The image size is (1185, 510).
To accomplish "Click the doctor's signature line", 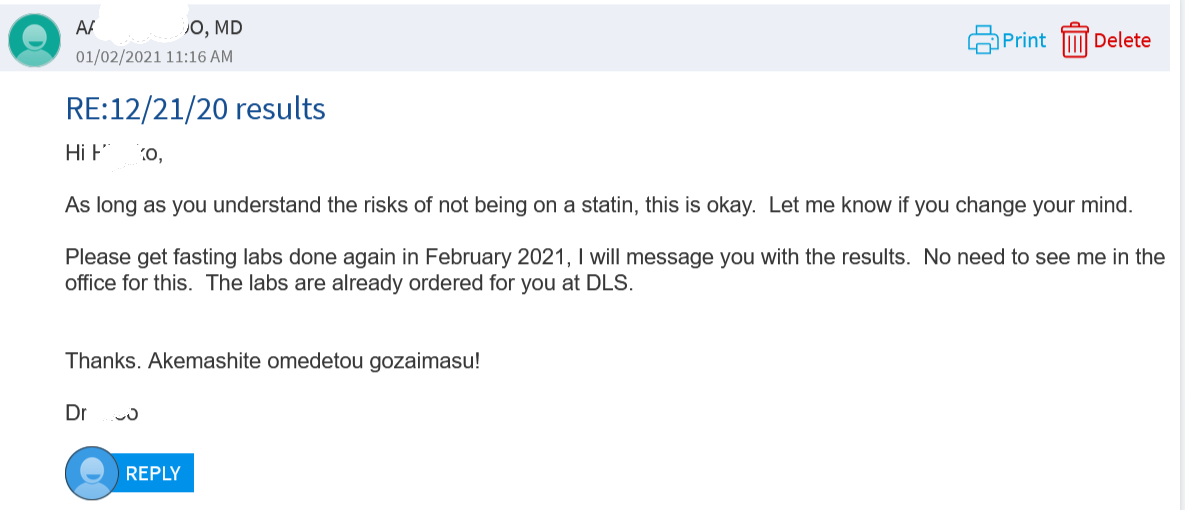I will pyautogui.click(x=101, y=413).
